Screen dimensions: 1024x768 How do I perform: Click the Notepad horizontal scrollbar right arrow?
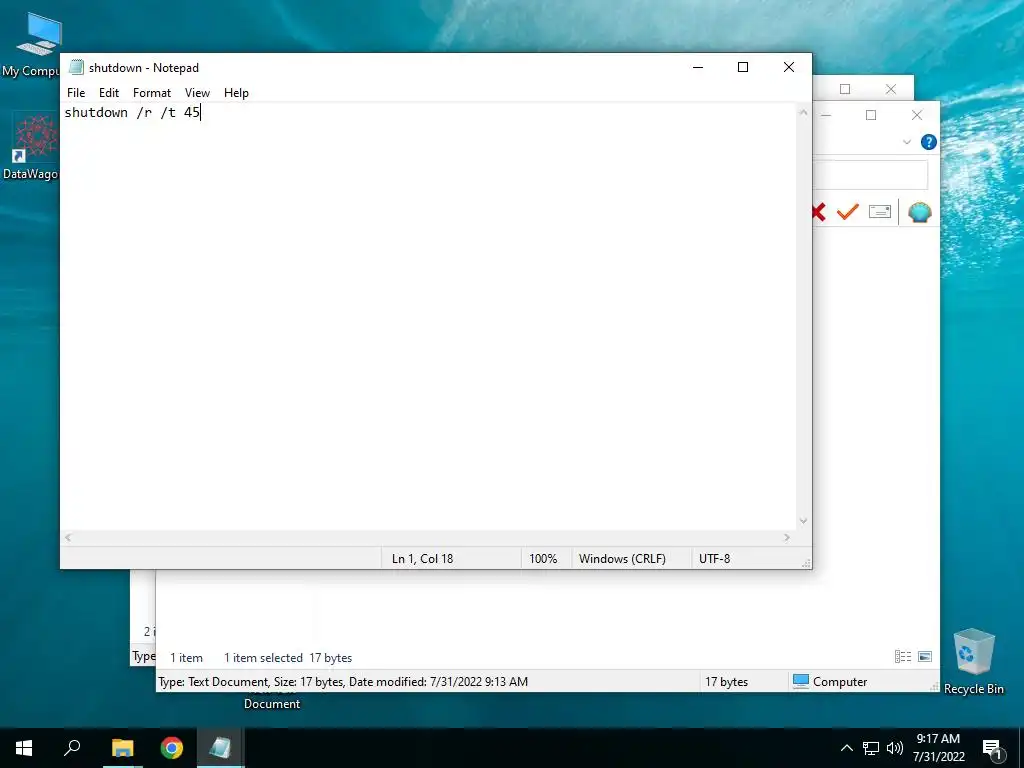click(x=787, y=537)
